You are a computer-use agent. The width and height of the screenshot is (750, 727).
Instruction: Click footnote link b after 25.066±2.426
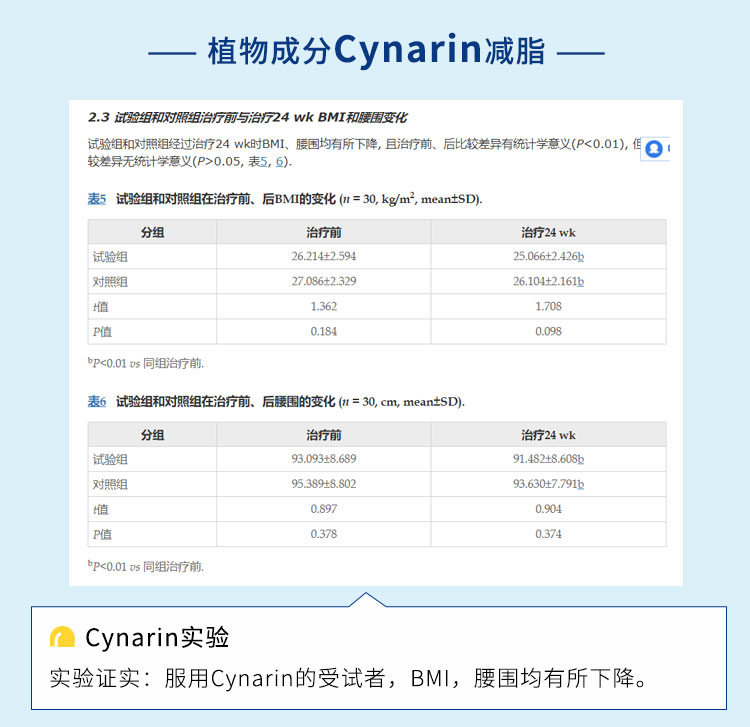click(581, 256)
